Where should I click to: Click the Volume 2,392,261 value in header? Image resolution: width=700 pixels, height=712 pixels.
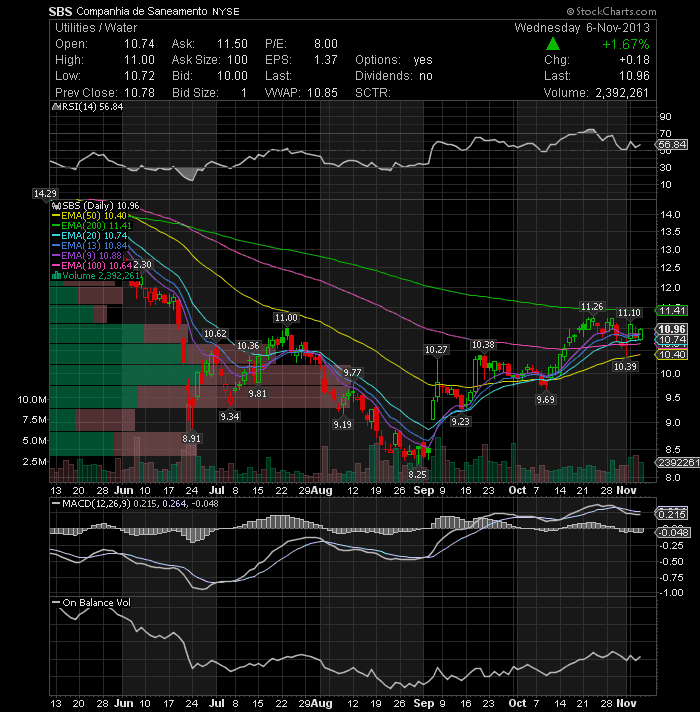click(x=621, y=93)
